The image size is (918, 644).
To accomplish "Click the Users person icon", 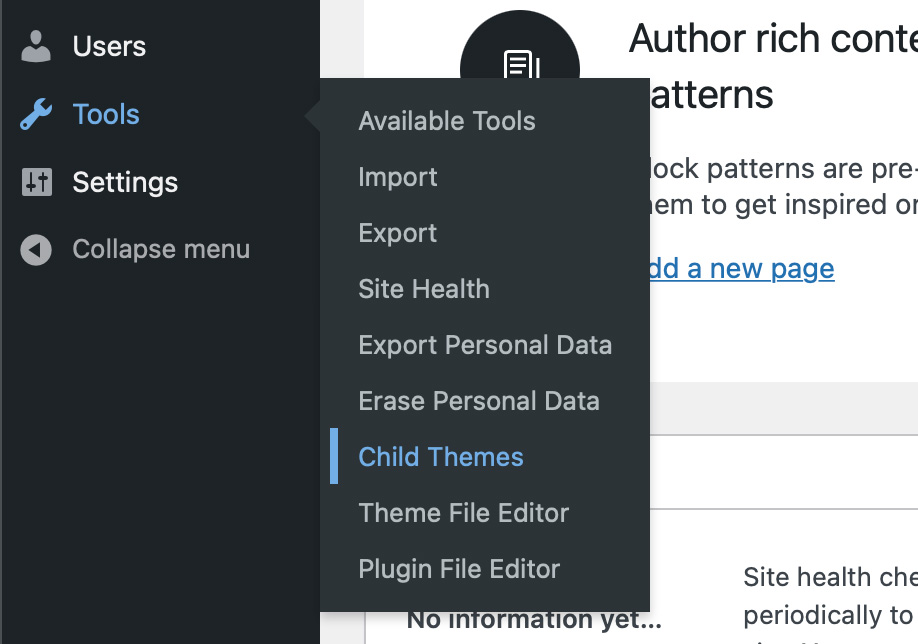I will pyautogui.click(x=36, y=46).
